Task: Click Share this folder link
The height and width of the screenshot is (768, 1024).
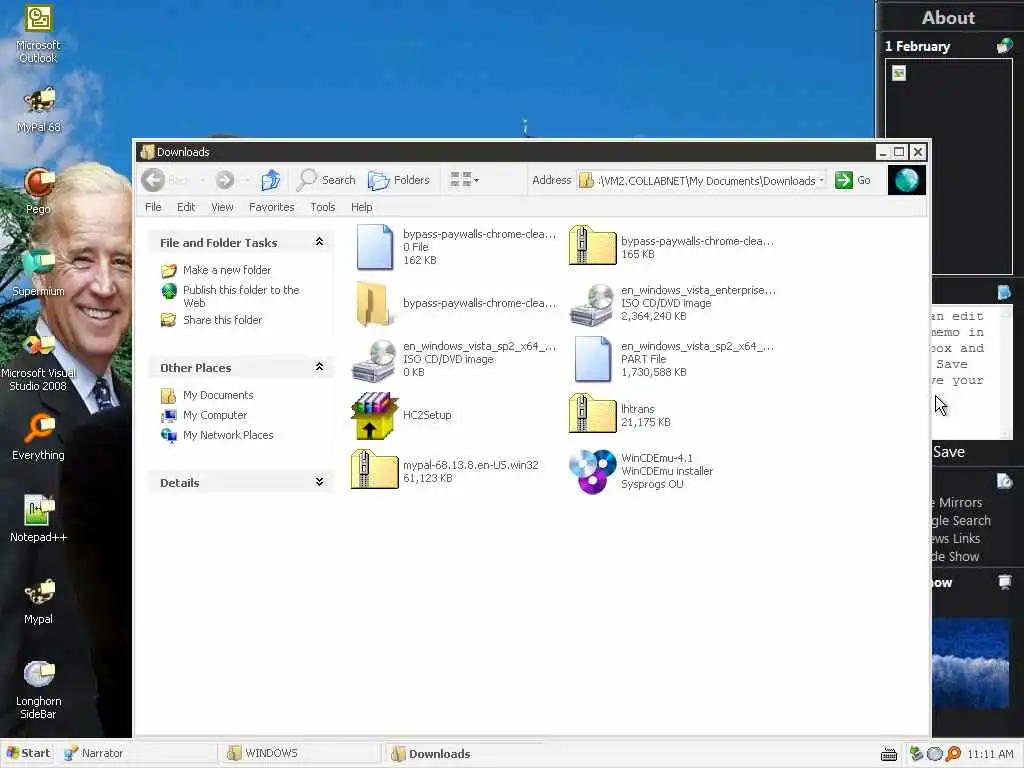Action: (x=222, y=320)
